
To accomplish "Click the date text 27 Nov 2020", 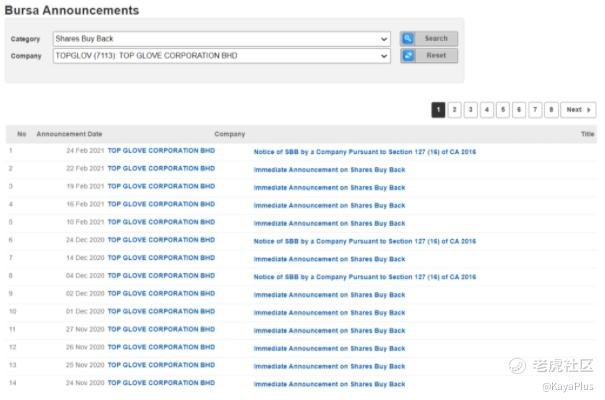I will coord(85,329).
